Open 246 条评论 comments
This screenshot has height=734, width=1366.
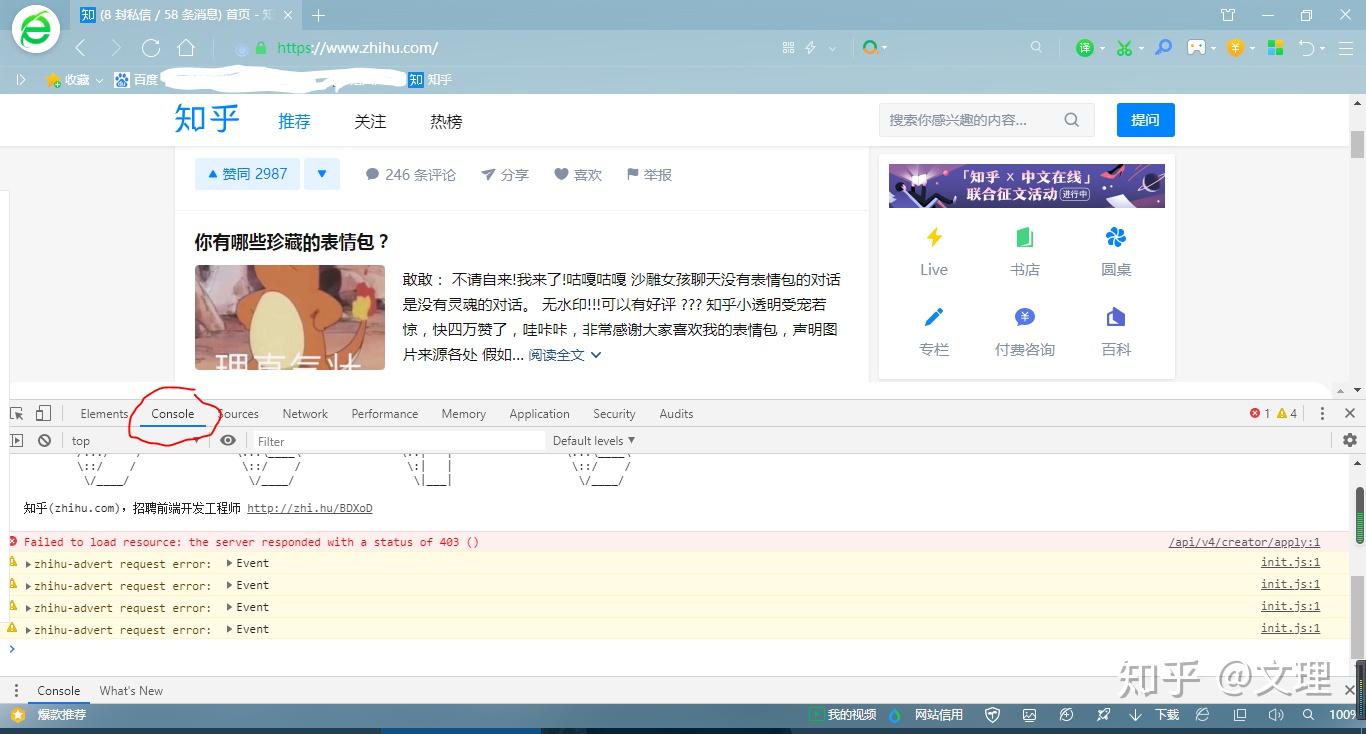[x=410, y=174]
